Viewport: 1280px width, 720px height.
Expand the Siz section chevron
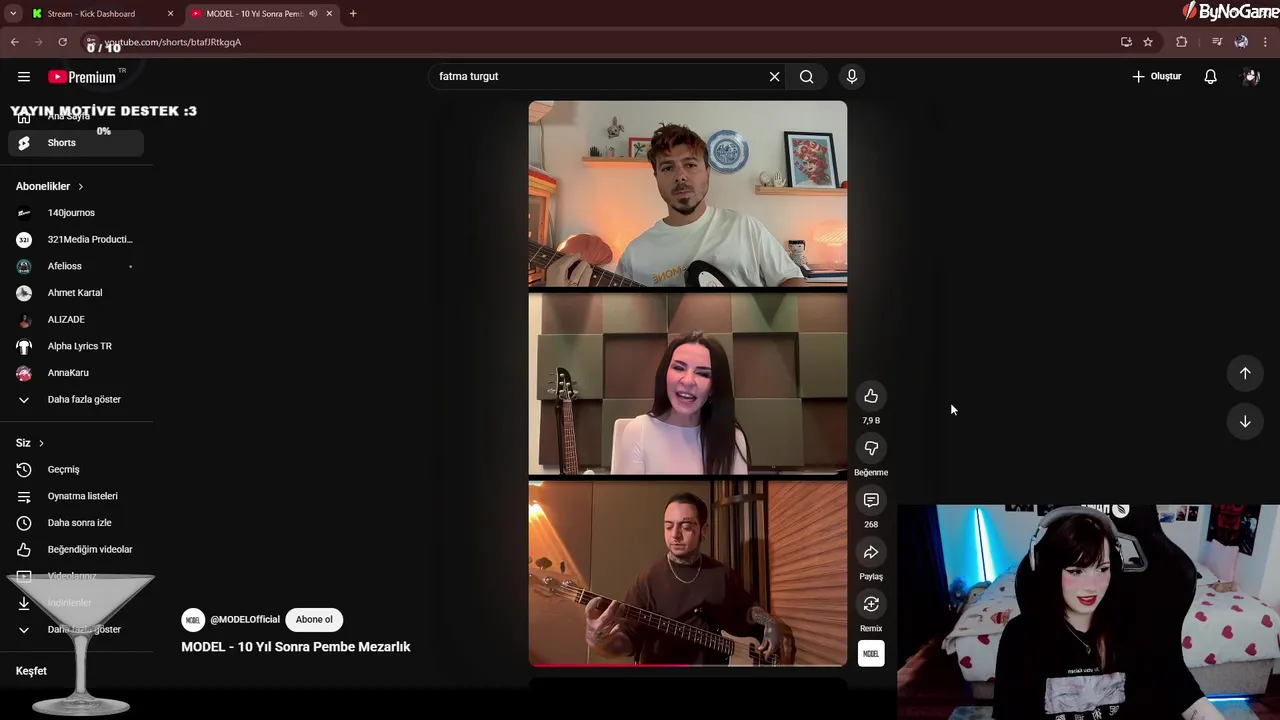coord(41,443)
